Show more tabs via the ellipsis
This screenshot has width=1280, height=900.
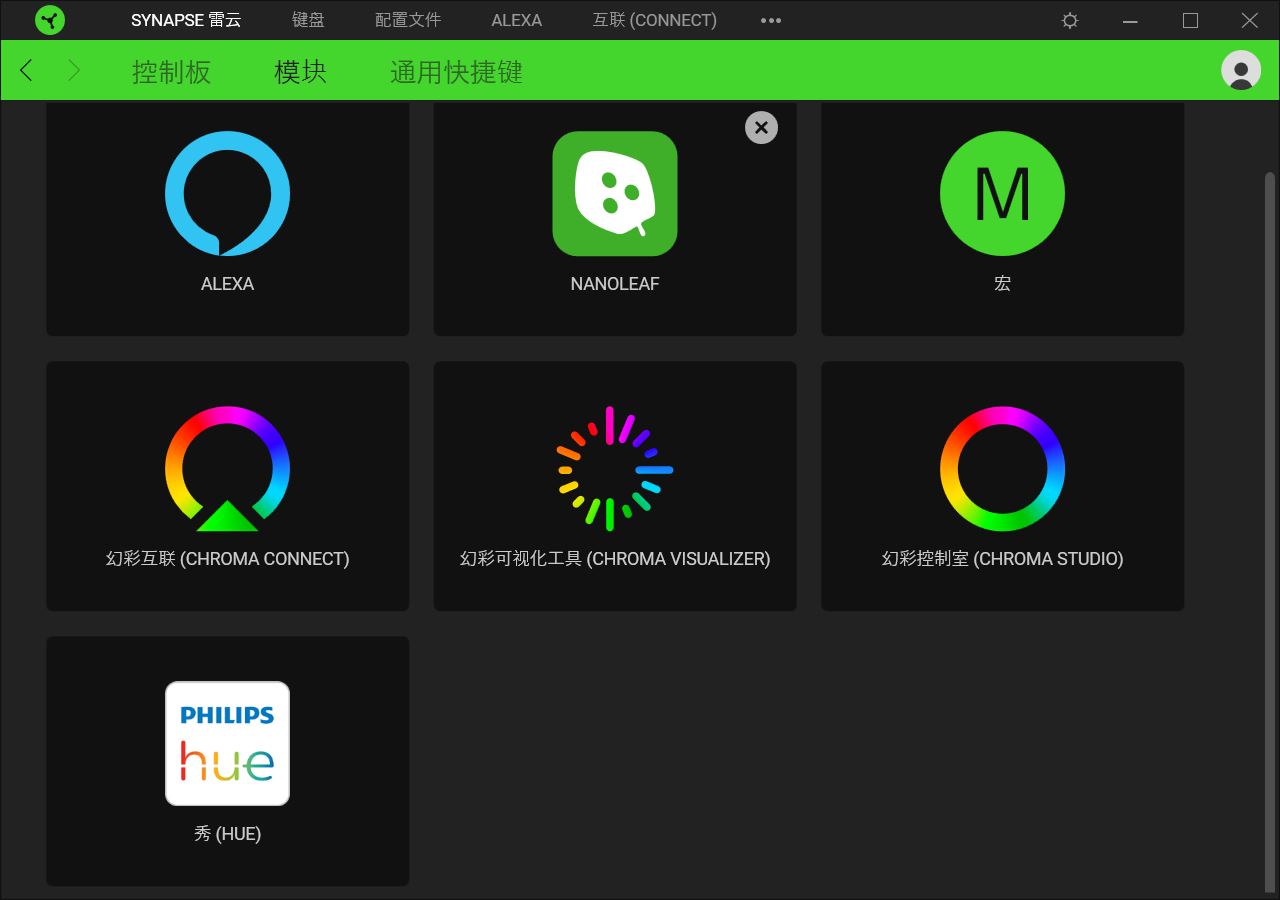[771, 20]
